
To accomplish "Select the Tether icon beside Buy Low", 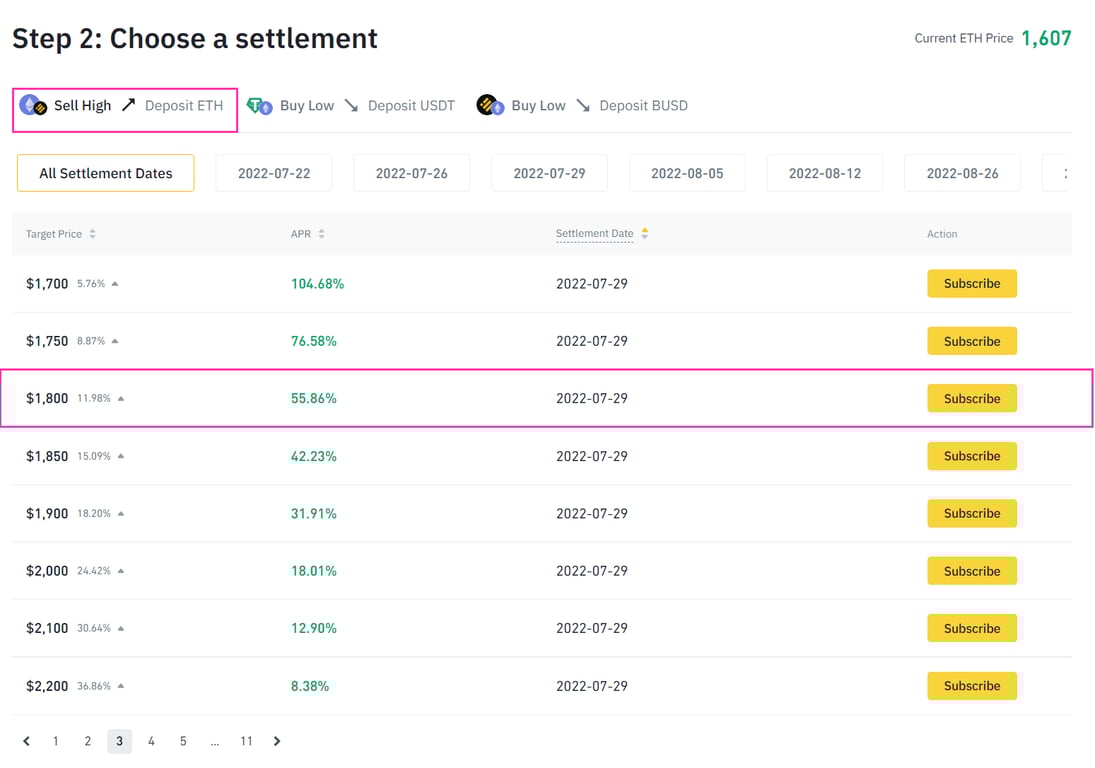I will click(x=260, y=105).
